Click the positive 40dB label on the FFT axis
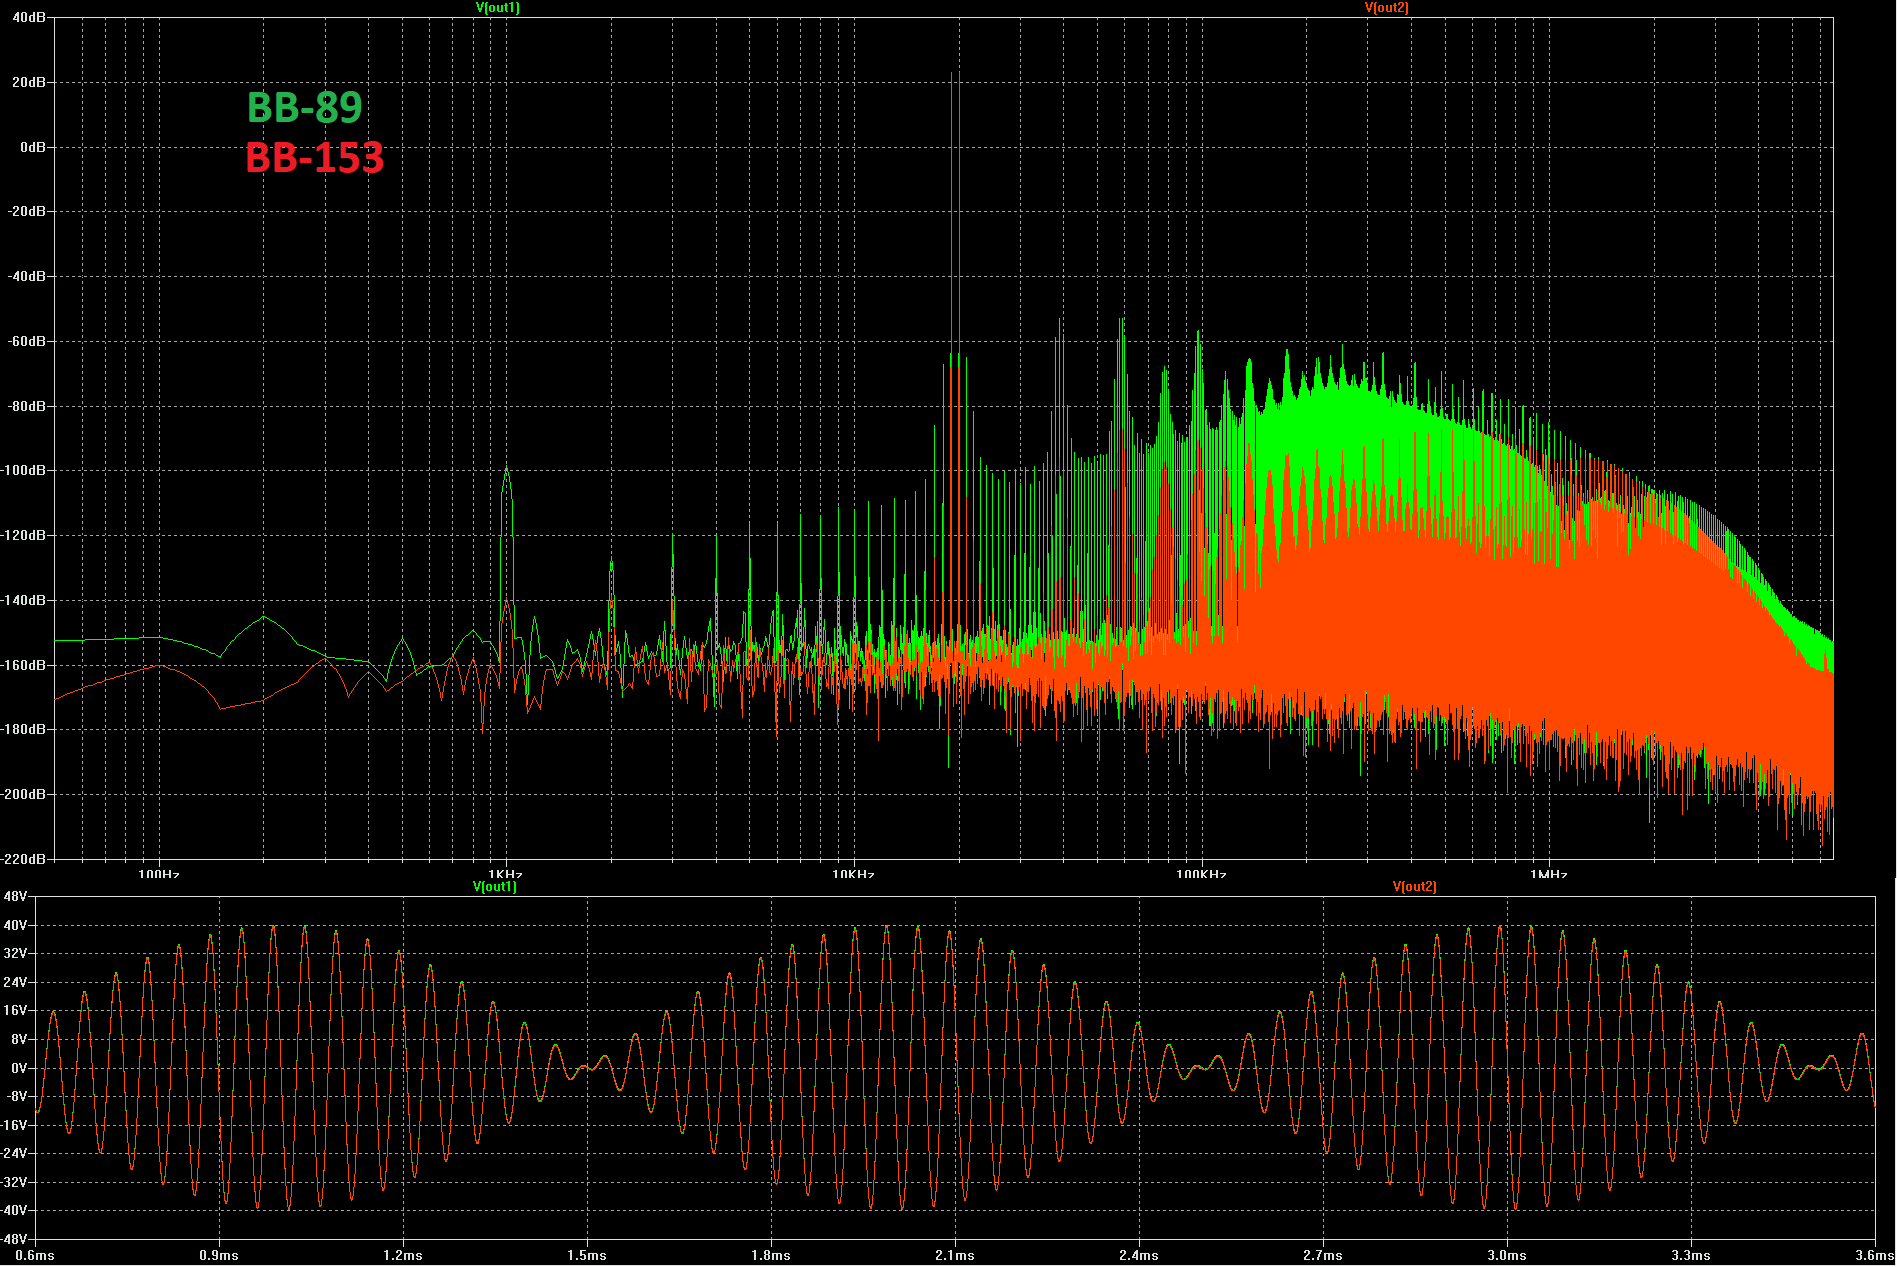The height and width of the screenshot is (1267, 1897). coord(28,18)
